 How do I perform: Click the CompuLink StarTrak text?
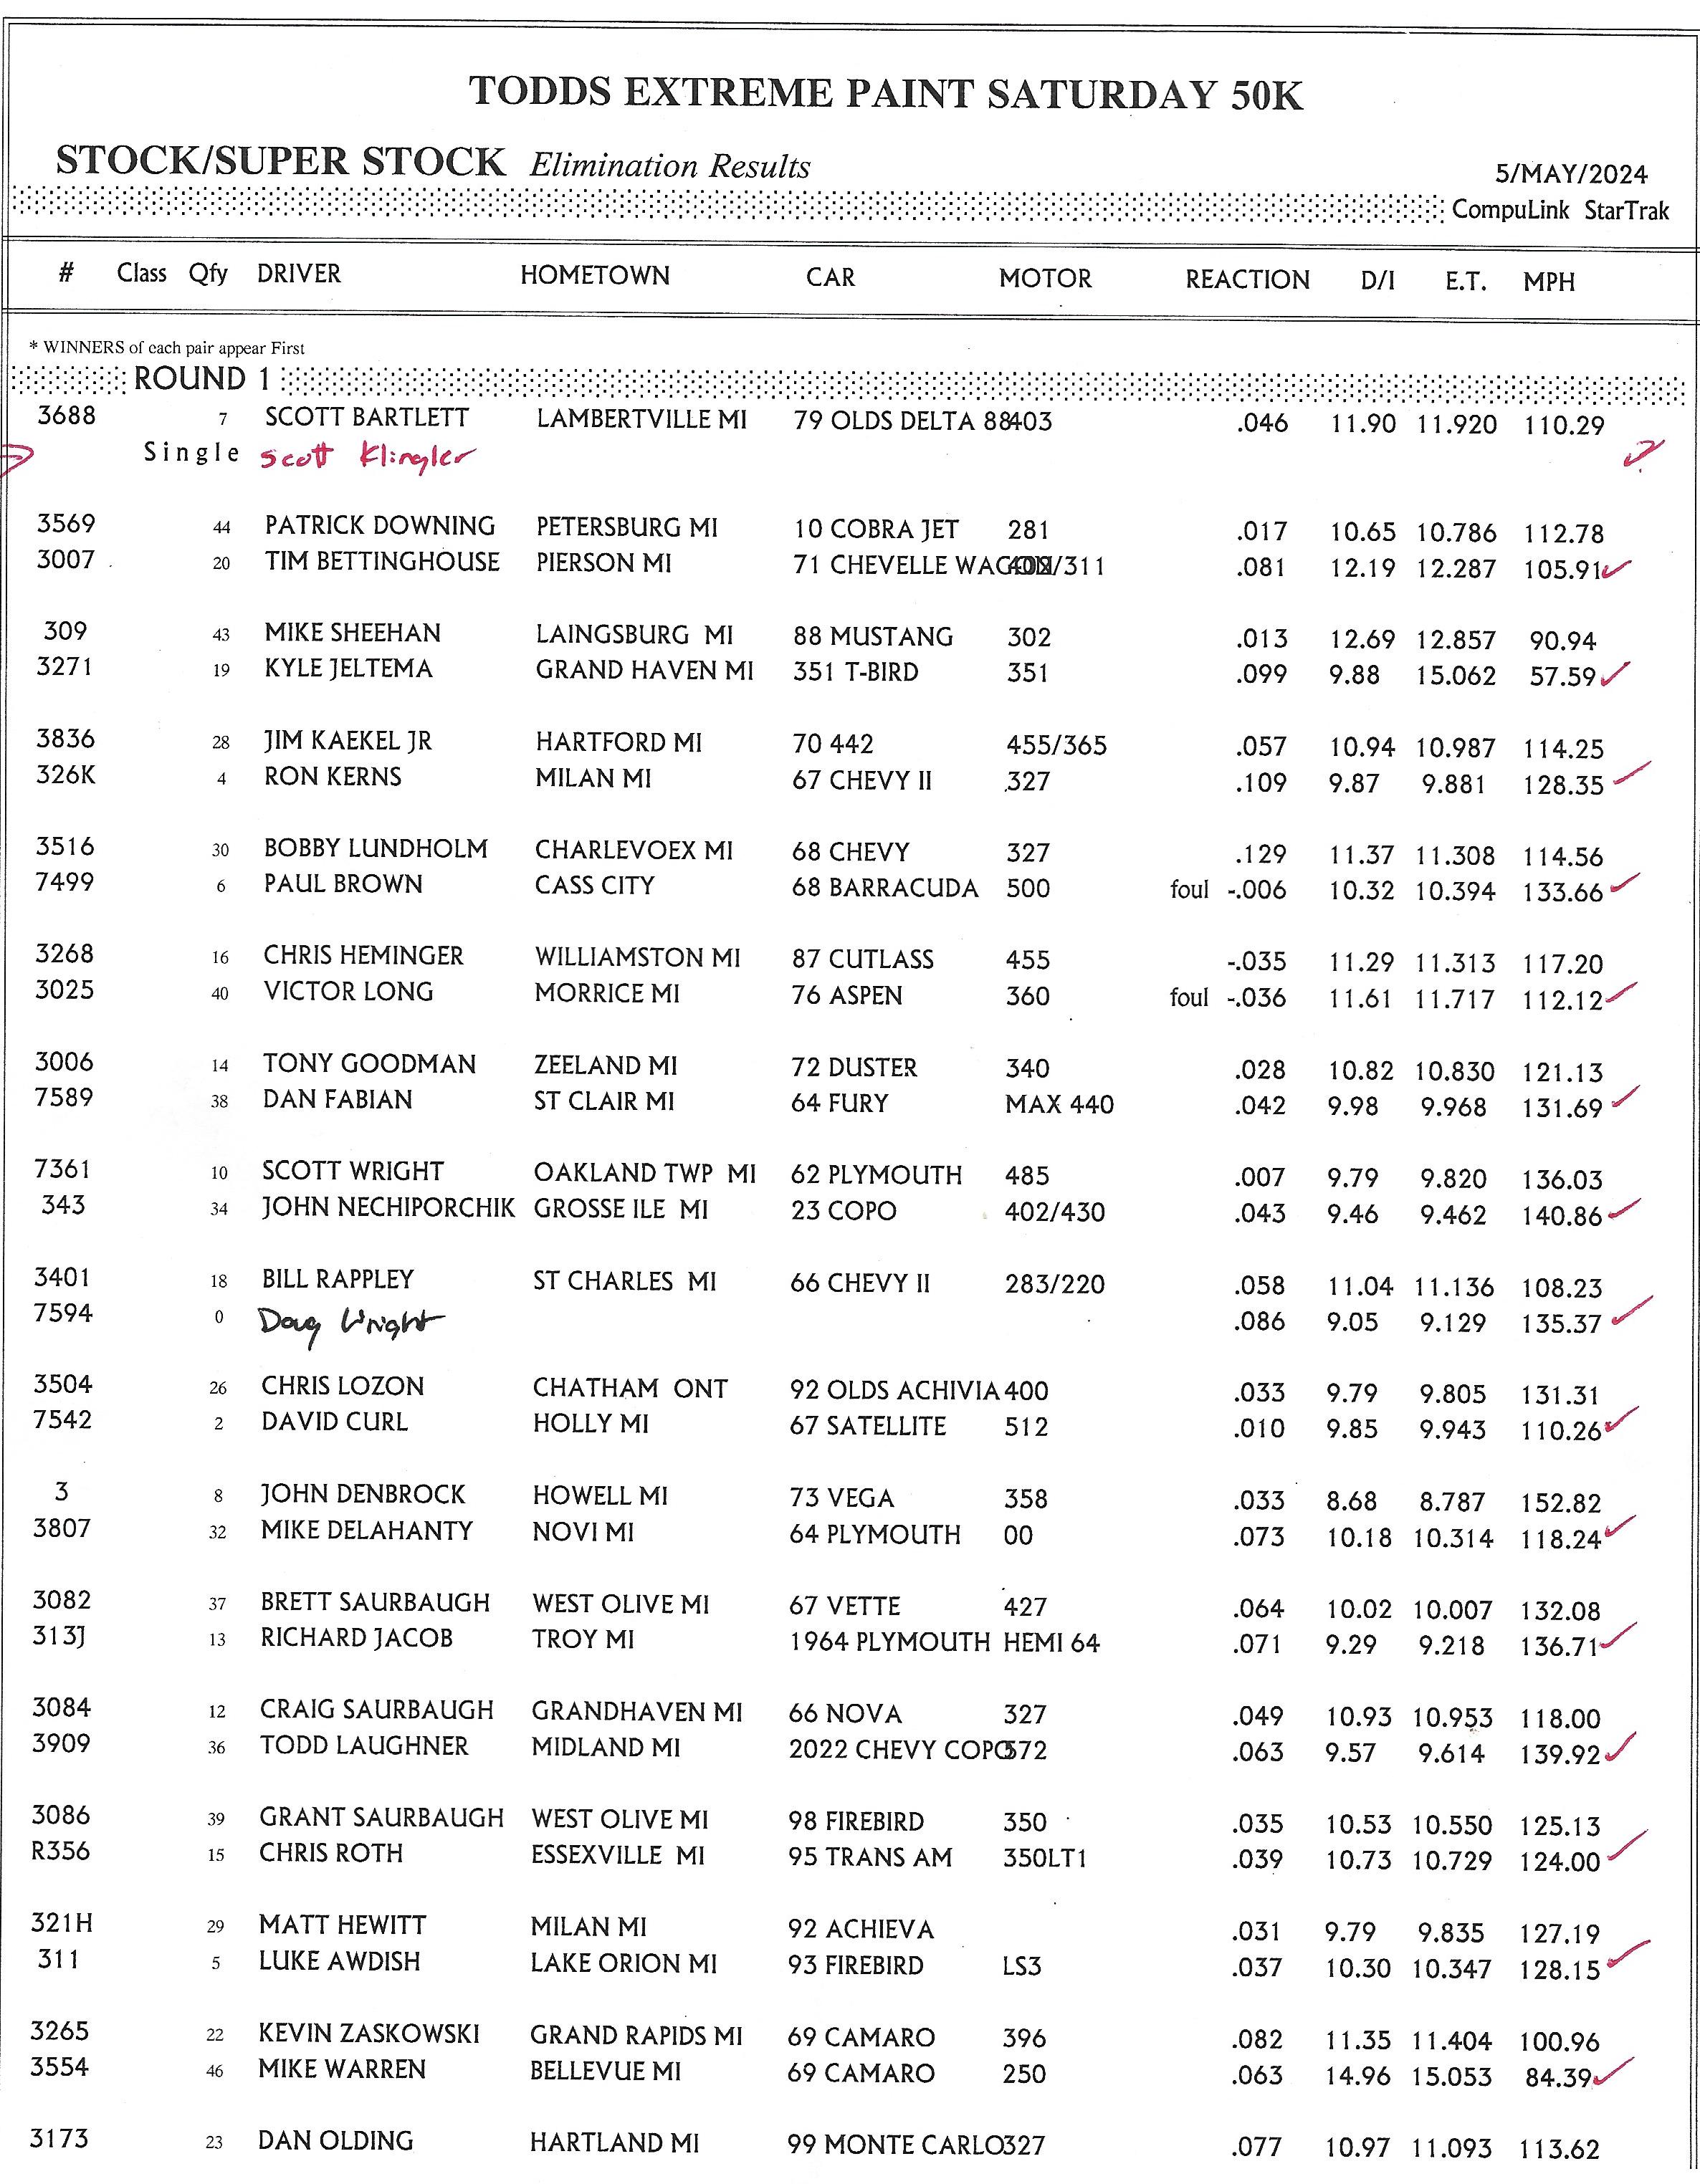tap(1560, 211)
